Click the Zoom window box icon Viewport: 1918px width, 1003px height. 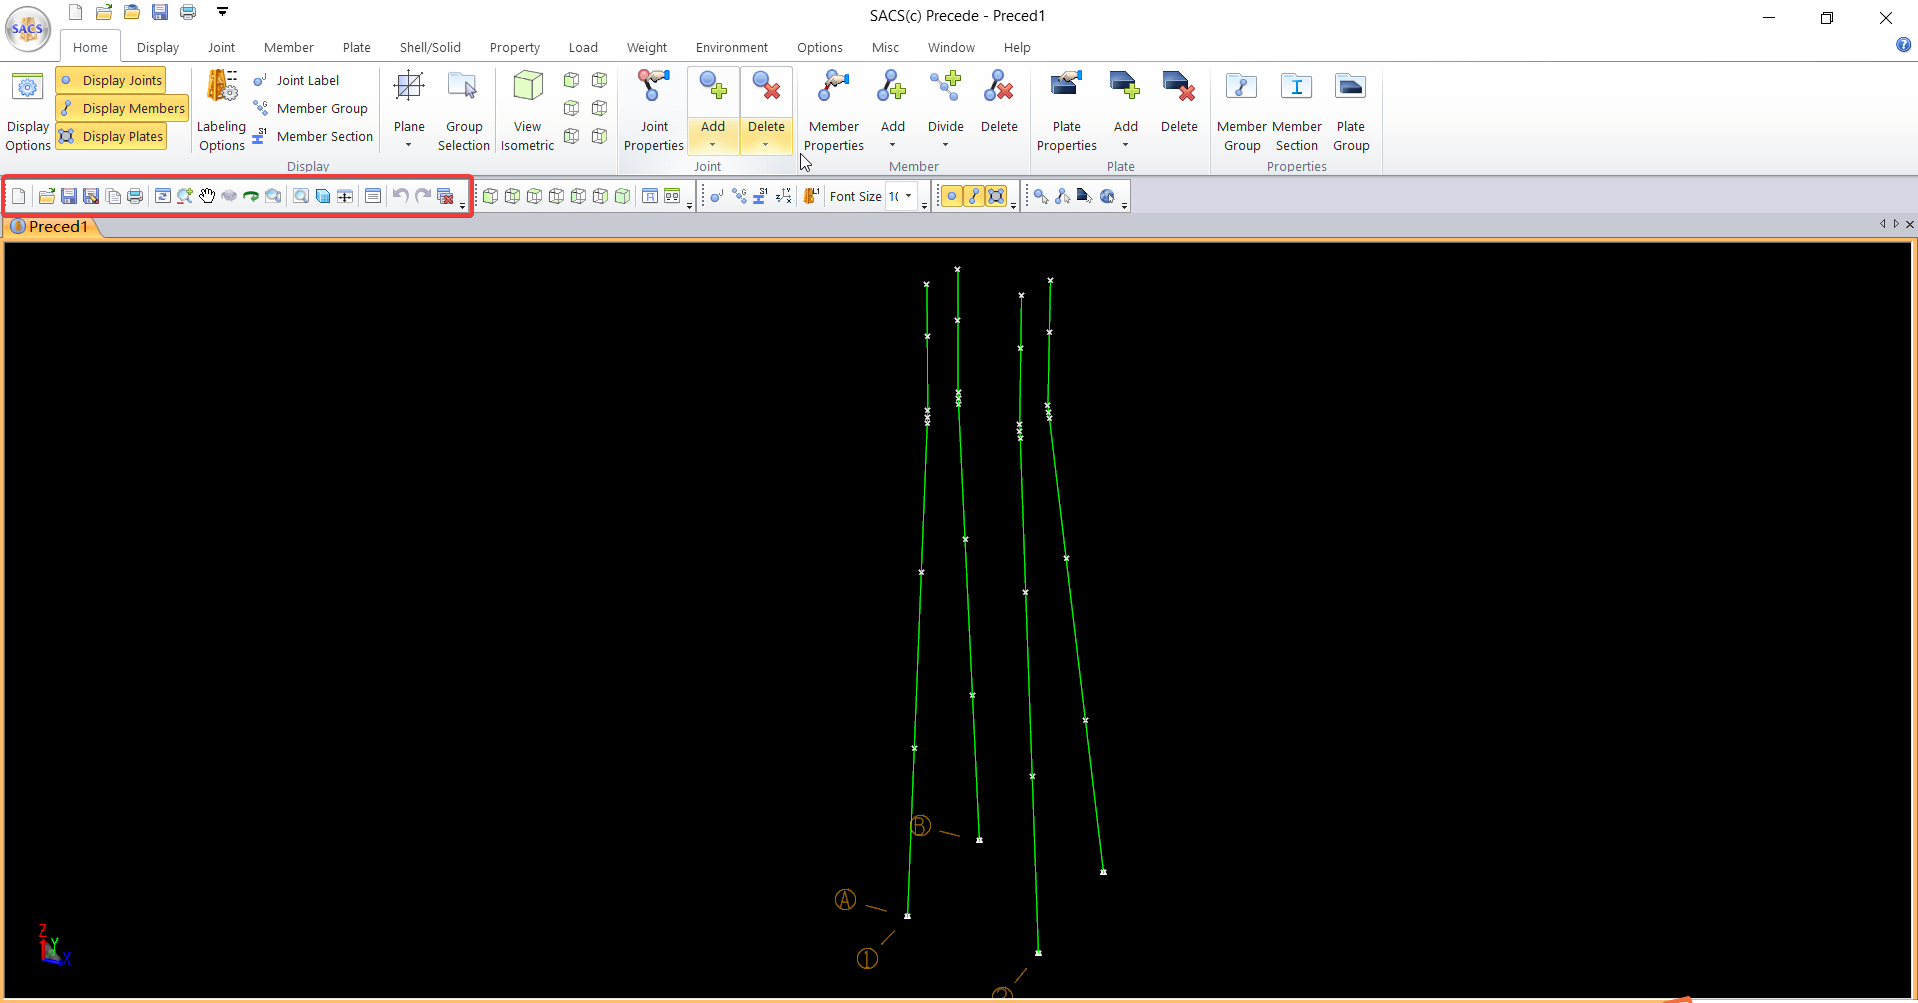click(x=301, y=196)
